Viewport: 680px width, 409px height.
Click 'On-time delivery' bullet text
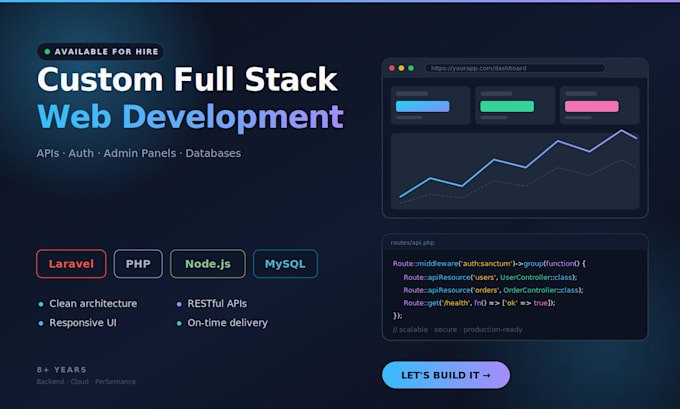tap(228, 323)
